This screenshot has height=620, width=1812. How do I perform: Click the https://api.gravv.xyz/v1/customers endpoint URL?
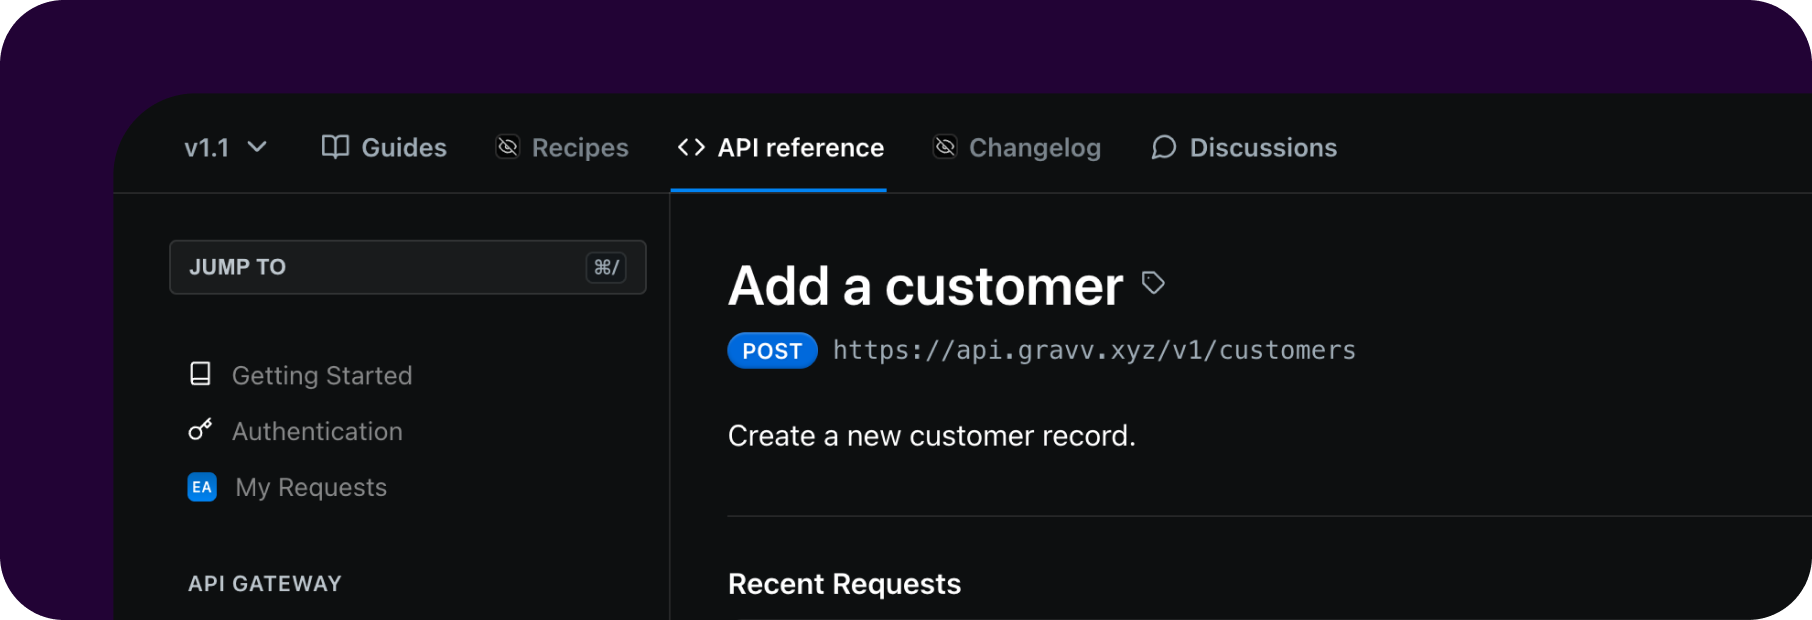click(x=1094, y=350)
